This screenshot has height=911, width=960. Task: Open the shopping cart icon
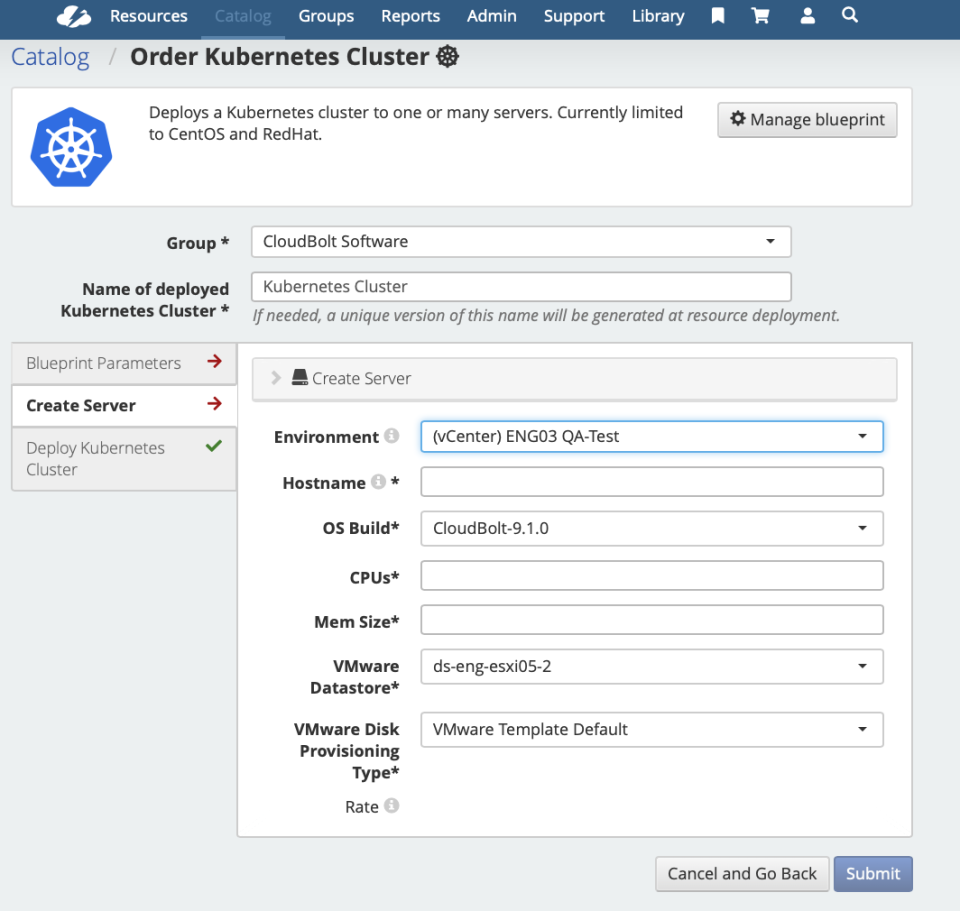point(761,16)
